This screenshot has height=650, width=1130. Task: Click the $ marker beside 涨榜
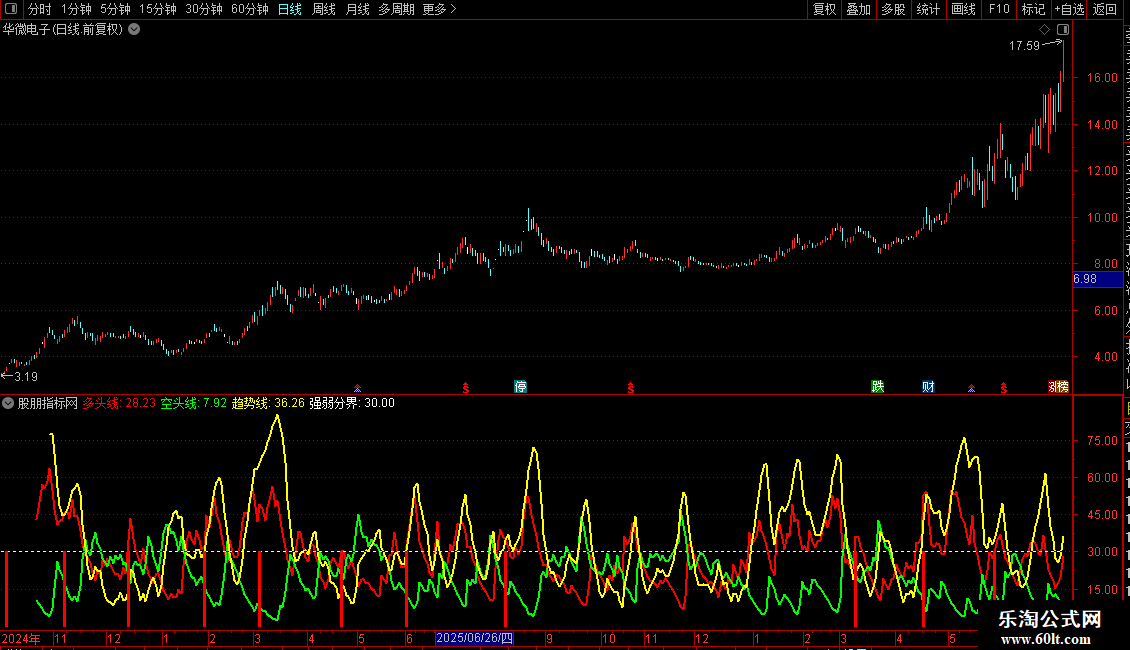[1003, 388]
